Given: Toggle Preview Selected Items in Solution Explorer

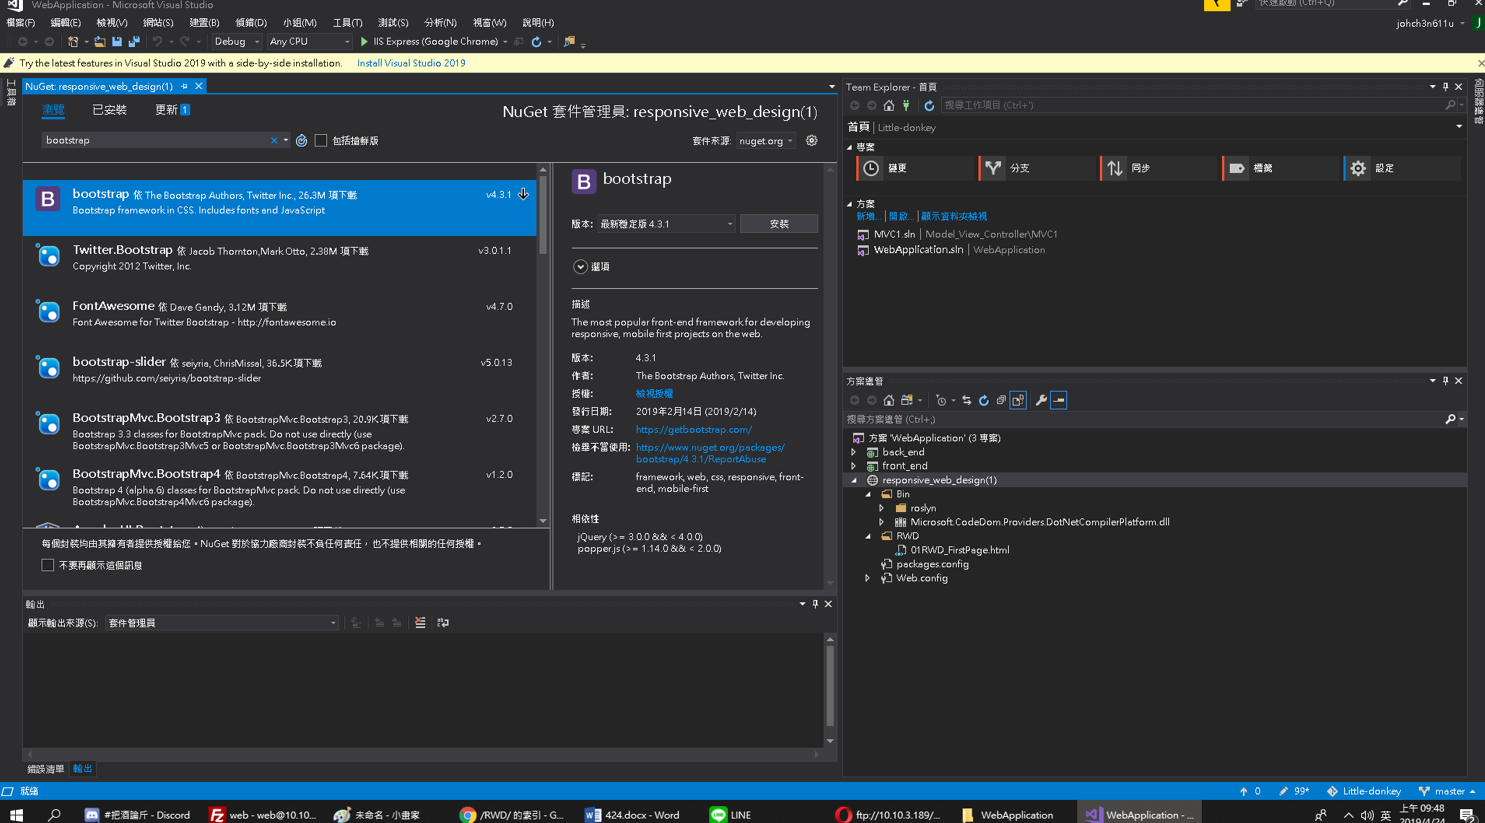Looking at the screenshot, I should [1059, 400].
